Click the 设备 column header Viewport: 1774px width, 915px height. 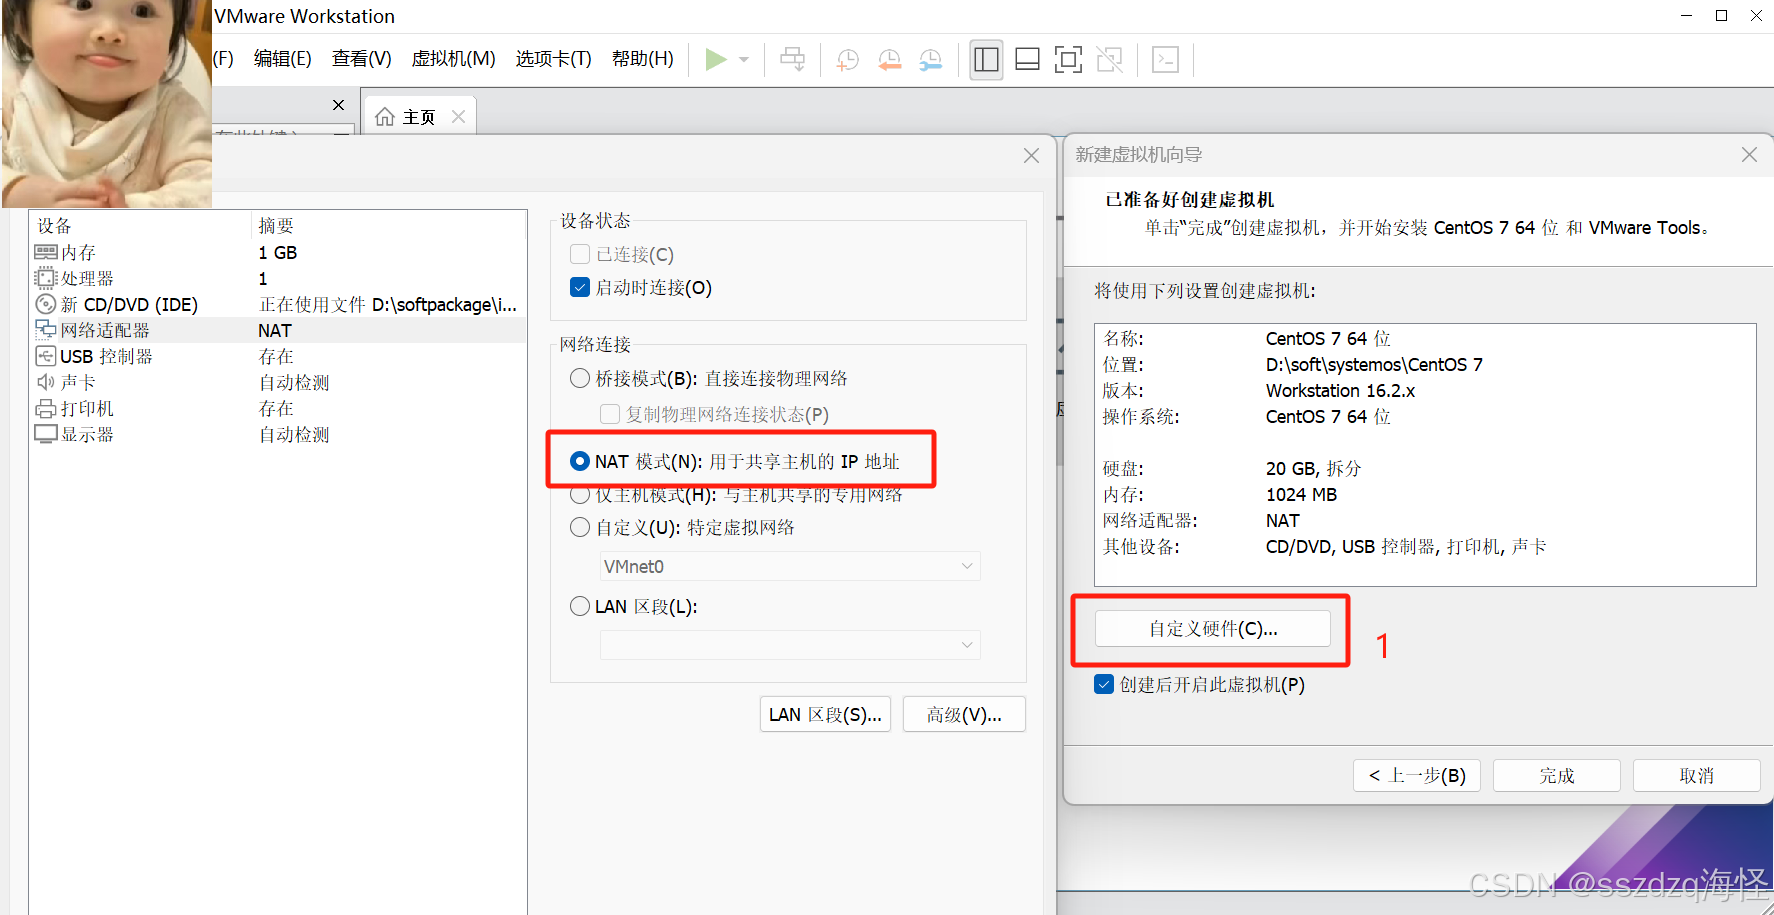[141, 226]
